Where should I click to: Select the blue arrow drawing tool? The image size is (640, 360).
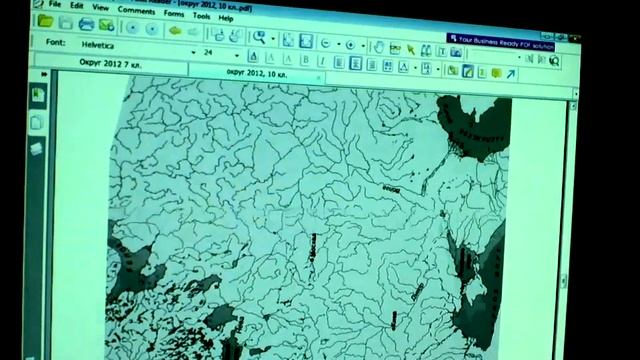point(511,74)
